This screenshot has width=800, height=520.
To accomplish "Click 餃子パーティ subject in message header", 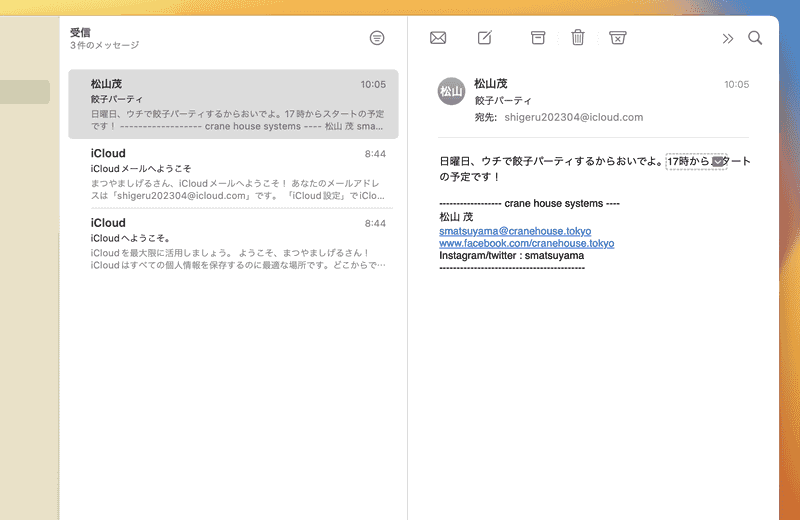I will [503, 101].
